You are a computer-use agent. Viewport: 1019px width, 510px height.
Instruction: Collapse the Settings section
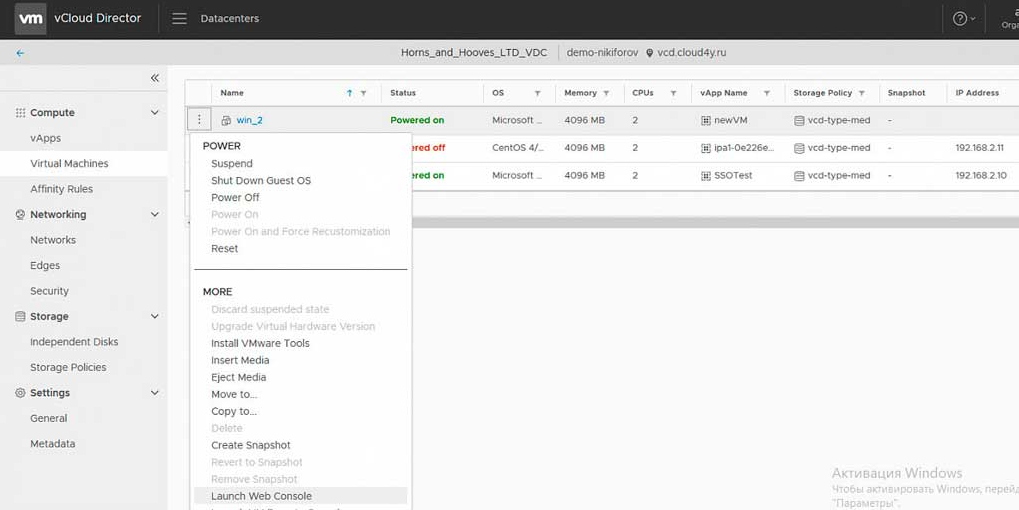(x=155, y=392)
